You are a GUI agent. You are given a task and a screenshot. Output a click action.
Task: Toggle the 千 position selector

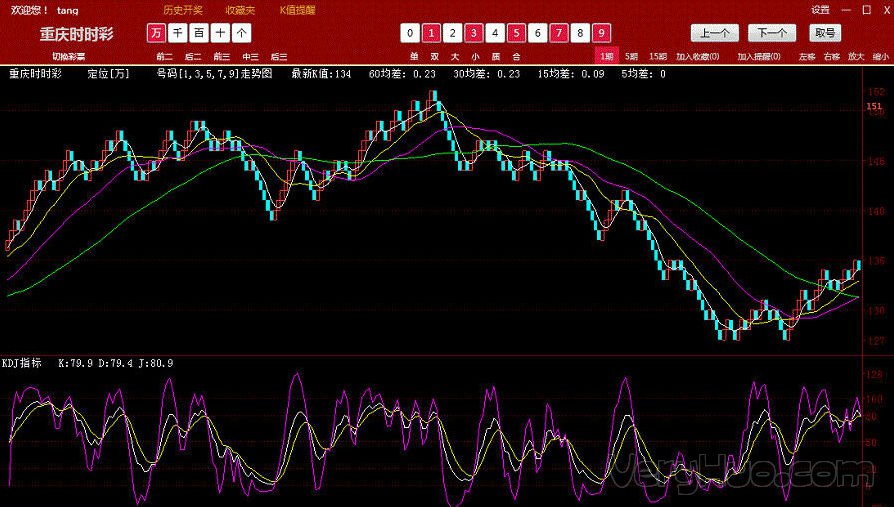click(x=177, y=33)
